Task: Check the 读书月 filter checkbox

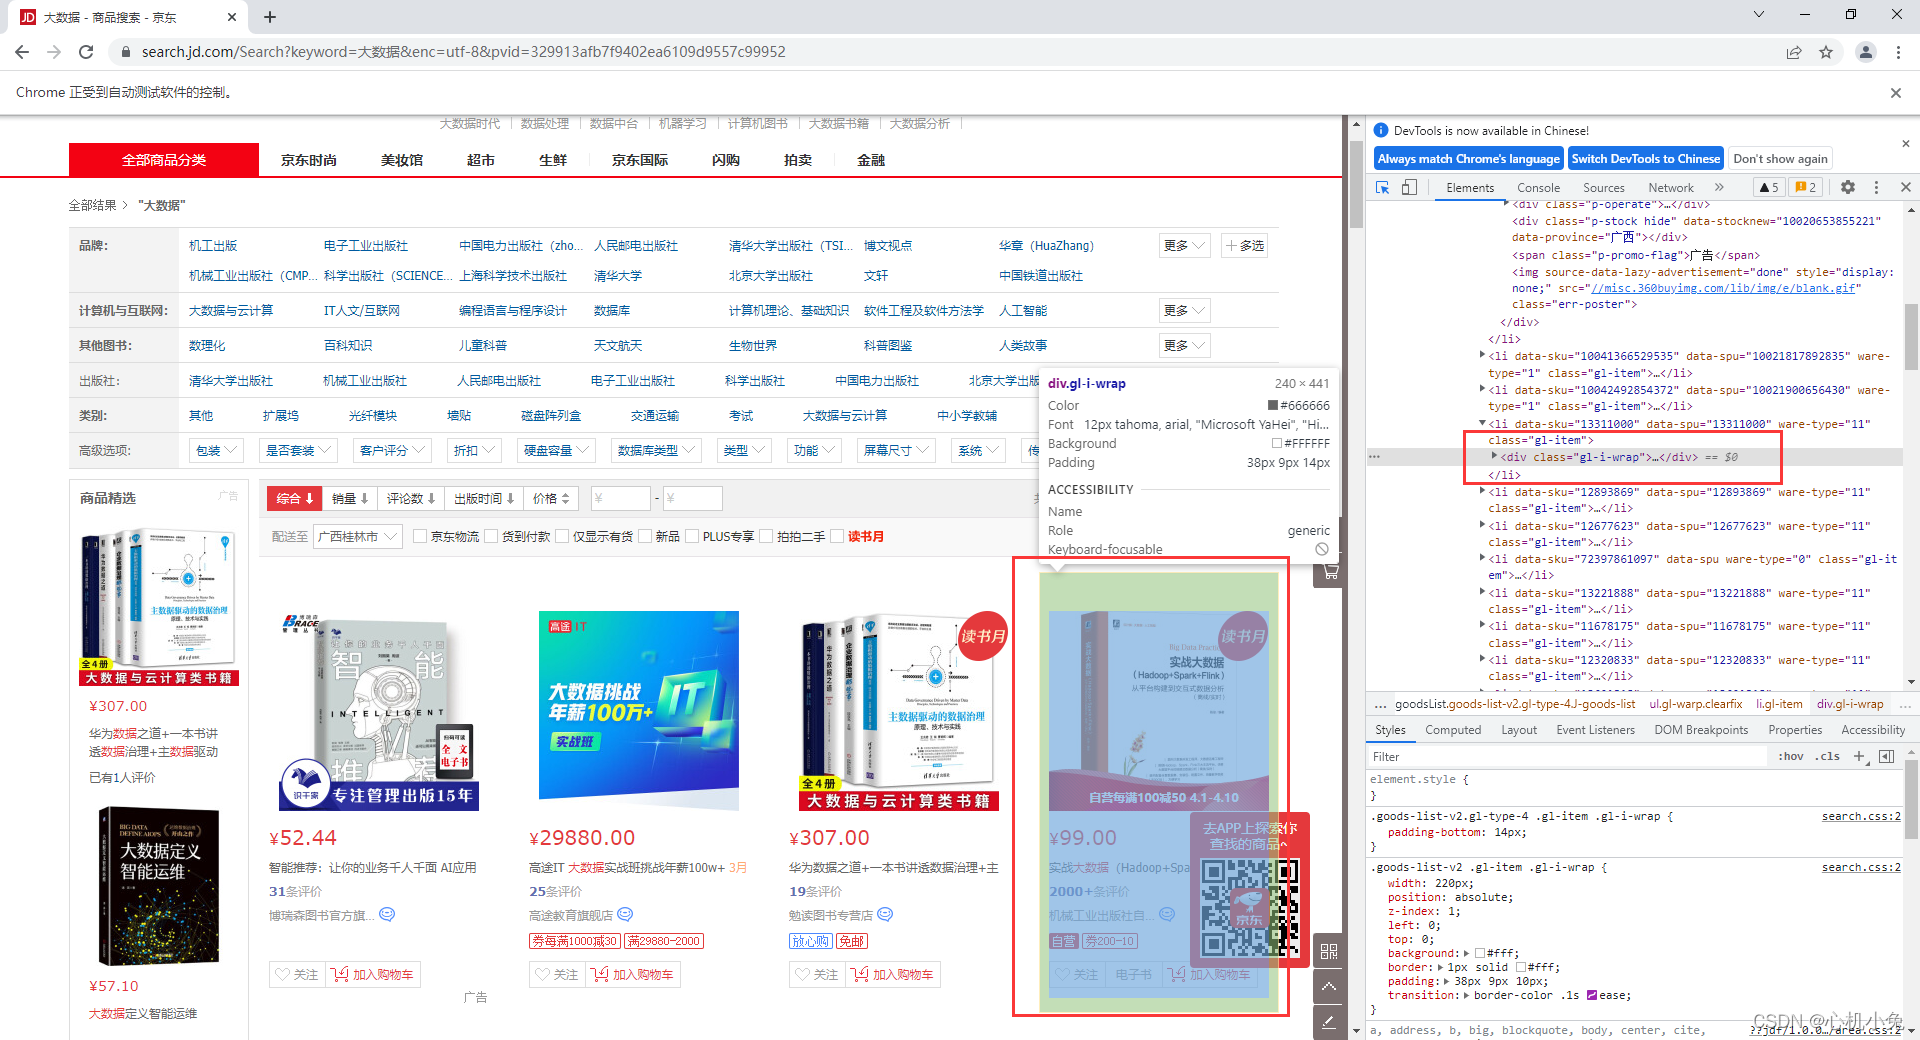Action: point(838,536)
